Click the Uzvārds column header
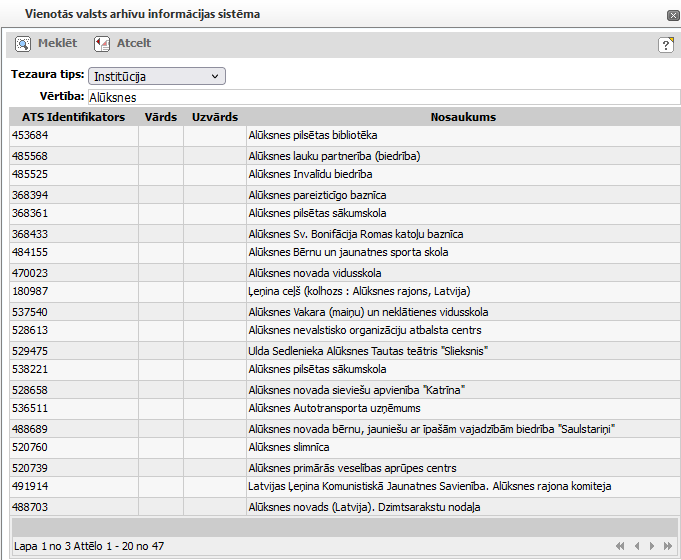Image resolution: width=681 pixels, height=560 pixels. pyautogui.click(x=214, y=117)
